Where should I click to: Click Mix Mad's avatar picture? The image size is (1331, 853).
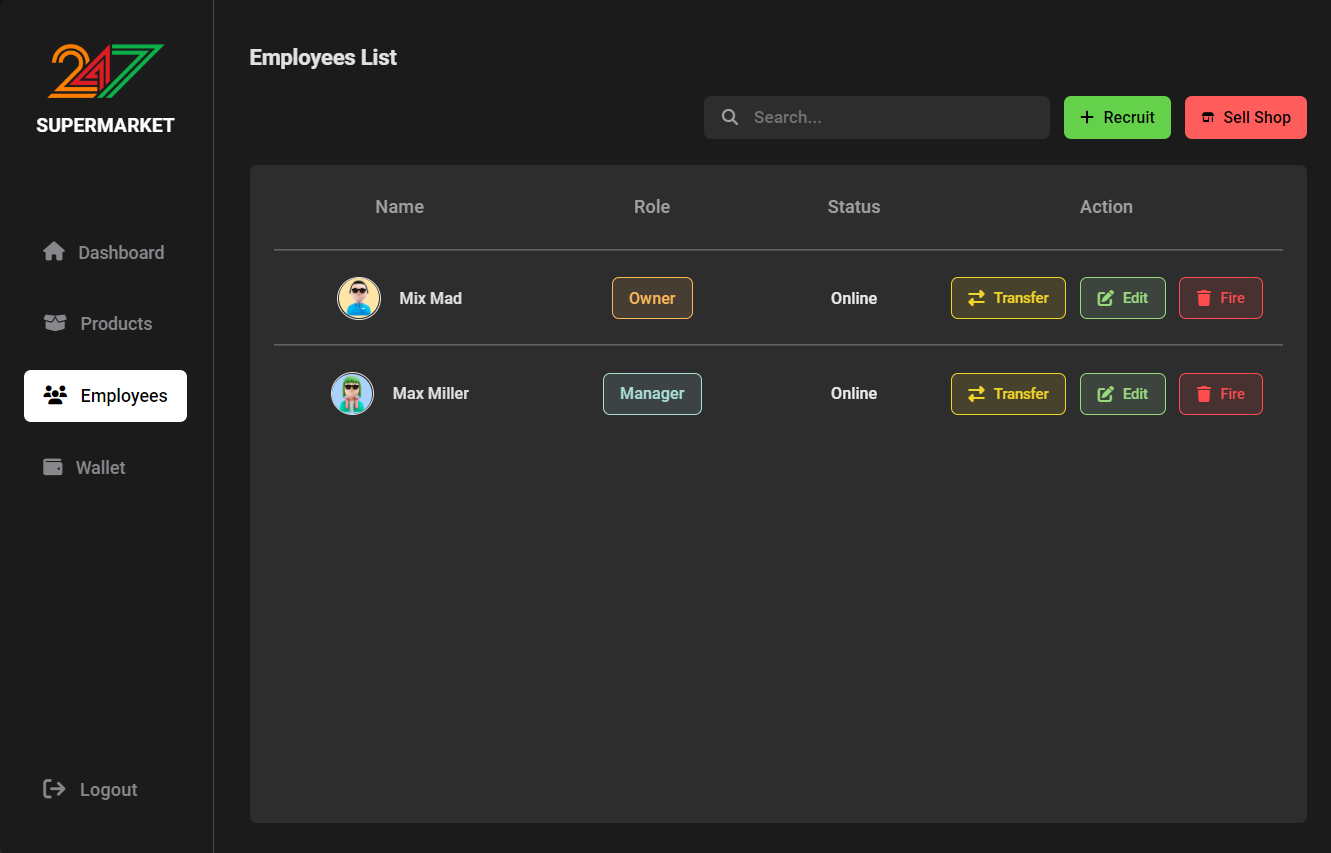click(x=359, y=298)
